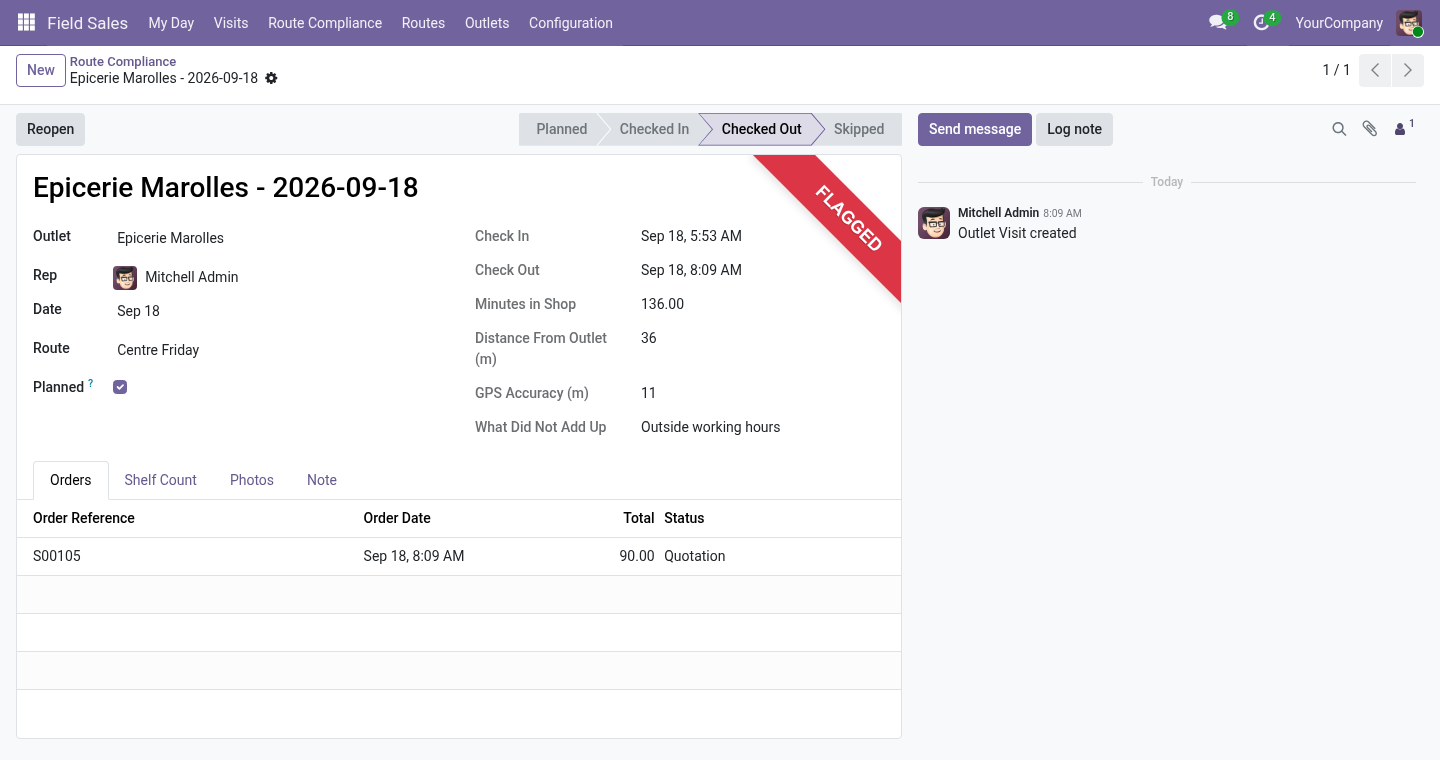Click the Reopen button

point(51,129)
